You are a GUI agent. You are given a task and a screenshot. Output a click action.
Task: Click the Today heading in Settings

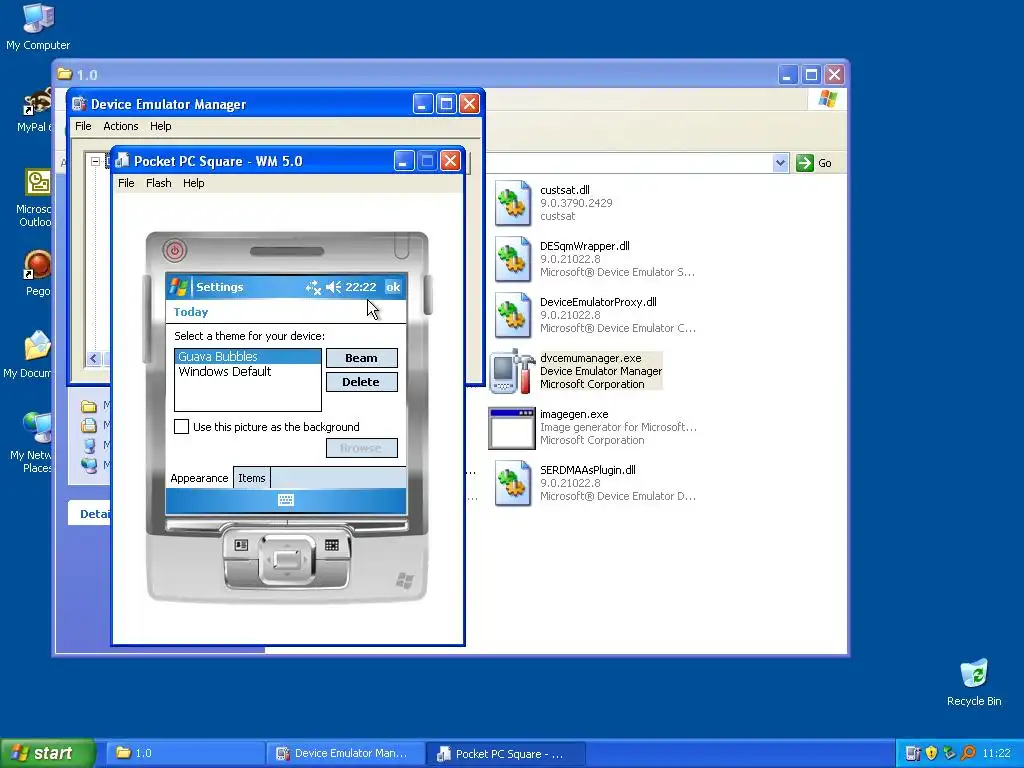click(x=191, y=312)
